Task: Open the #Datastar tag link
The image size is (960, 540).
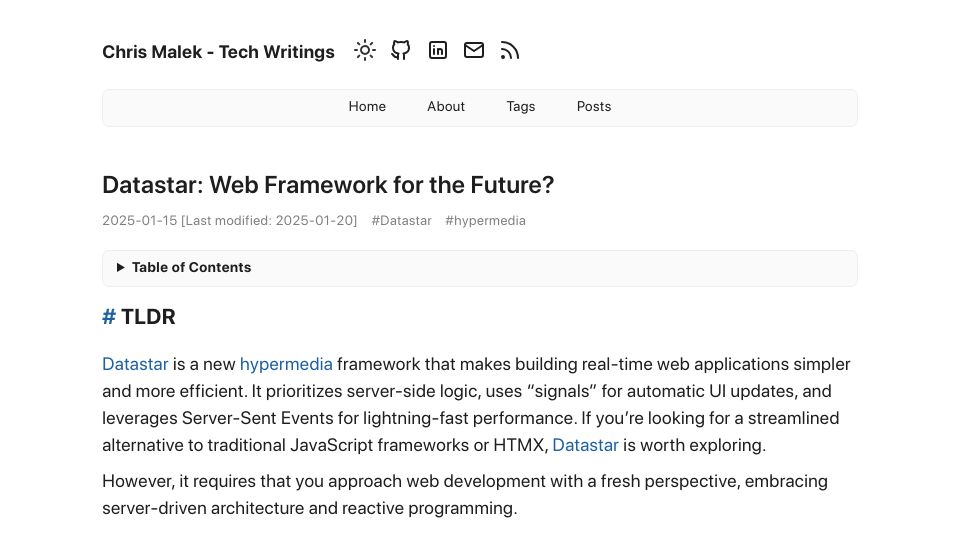Action: pyautogui.click(x=401, y=220)
